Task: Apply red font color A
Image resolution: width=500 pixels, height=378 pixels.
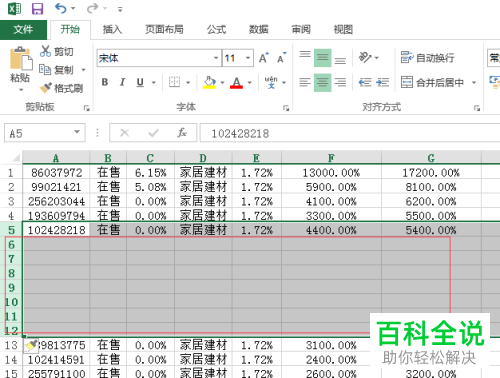Action: click(x=237, y=82)
